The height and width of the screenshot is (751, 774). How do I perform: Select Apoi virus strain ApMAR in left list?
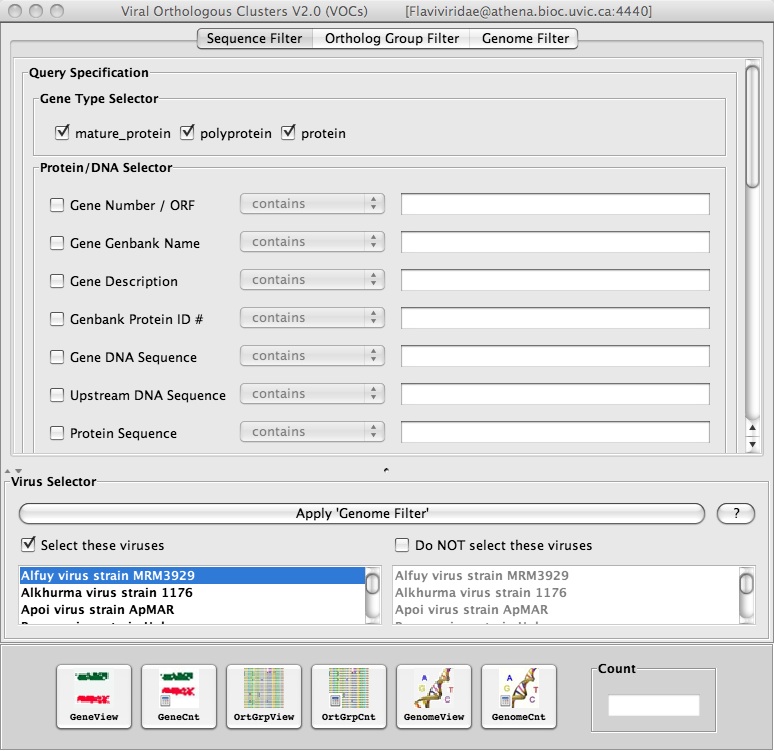192,610
